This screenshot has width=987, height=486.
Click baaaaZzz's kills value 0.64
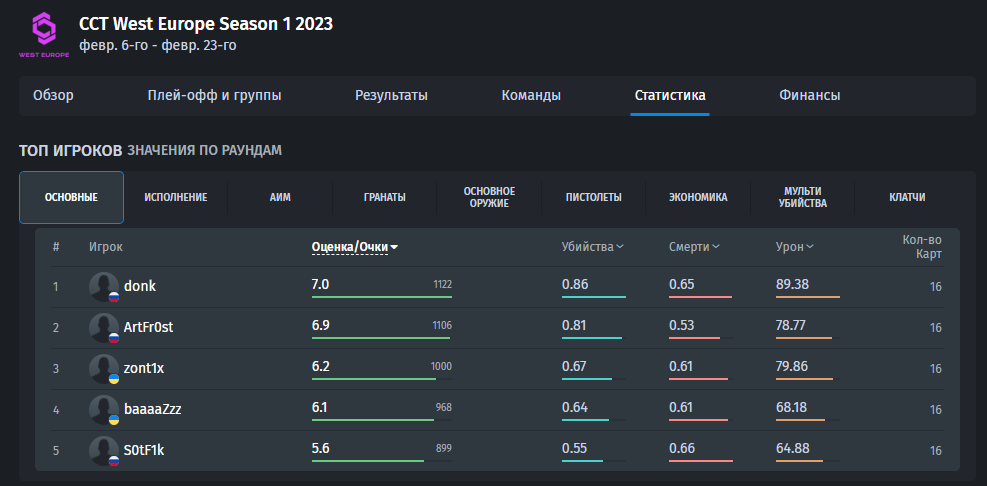pos(574,407)
